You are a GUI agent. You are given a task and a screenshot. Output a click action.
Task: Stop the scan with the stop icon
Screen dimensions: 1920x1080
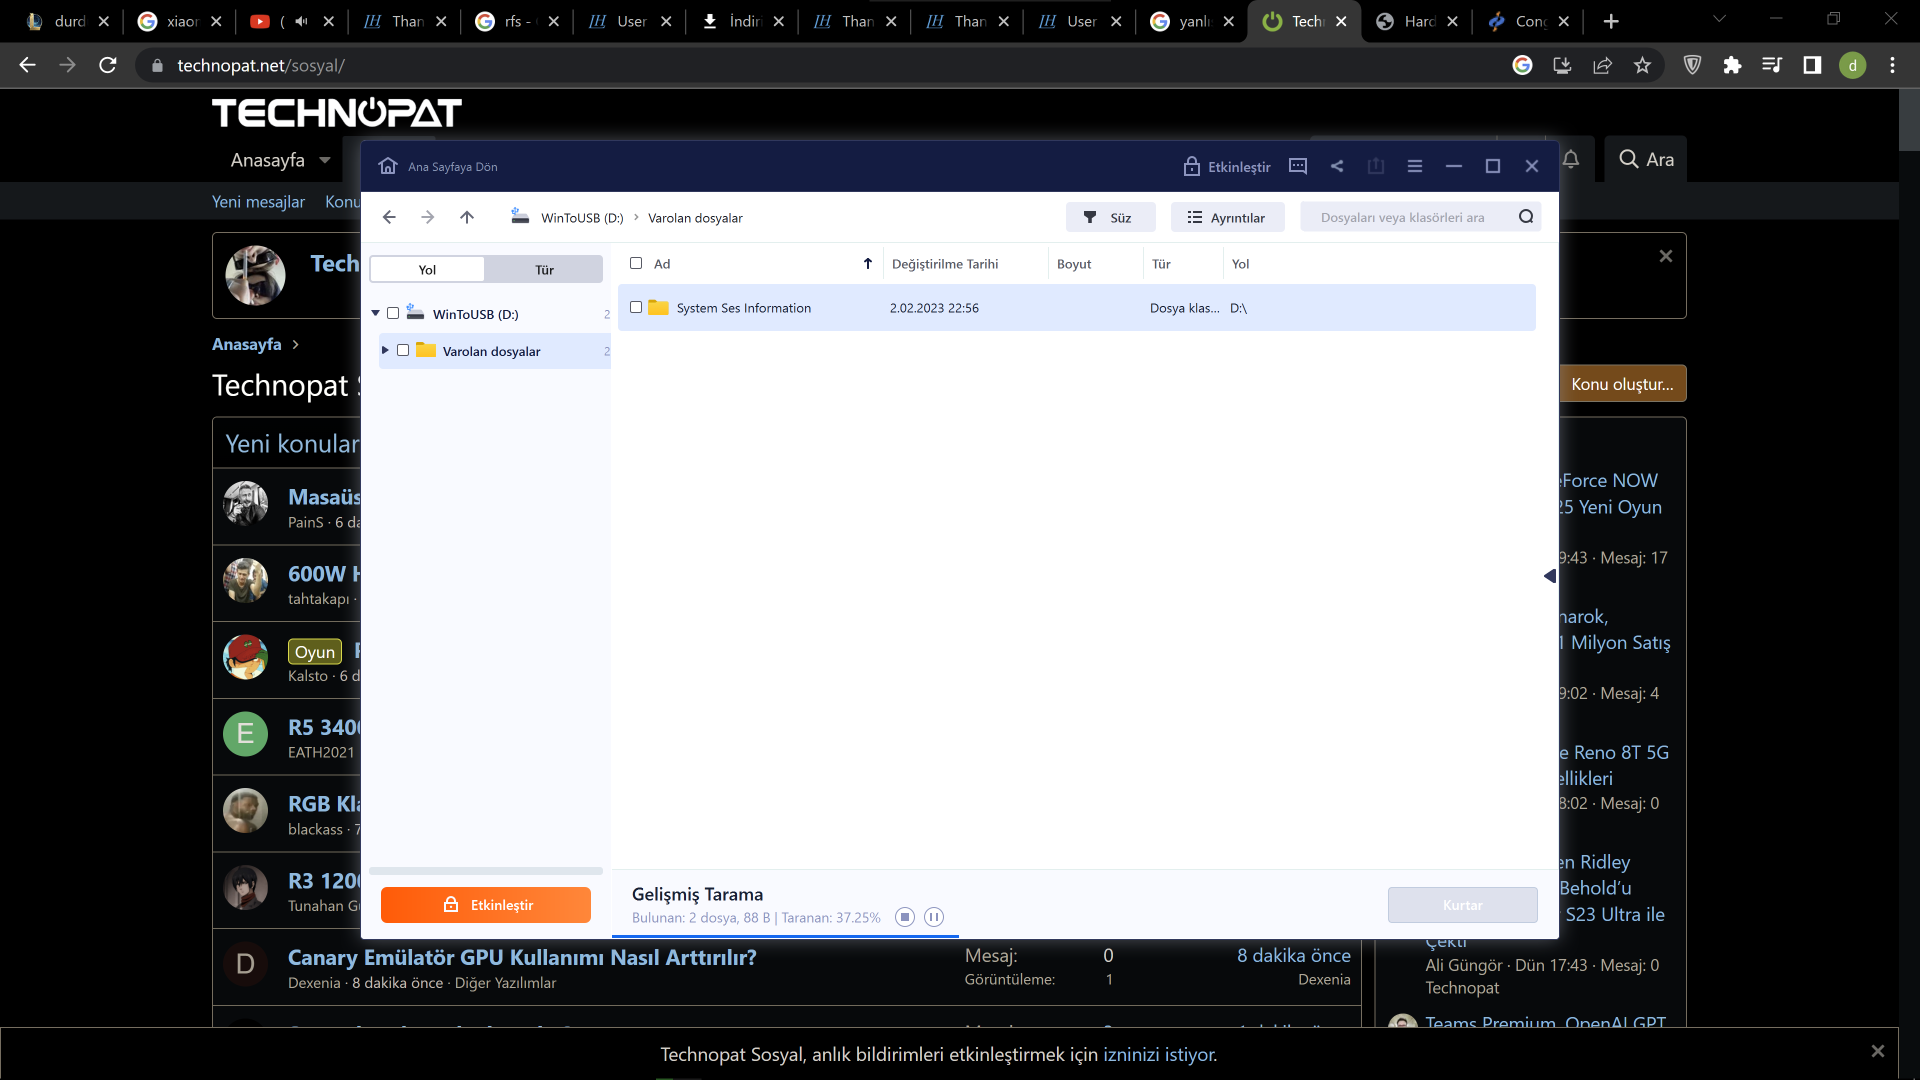pyautogui.click(x=905, y=917)
